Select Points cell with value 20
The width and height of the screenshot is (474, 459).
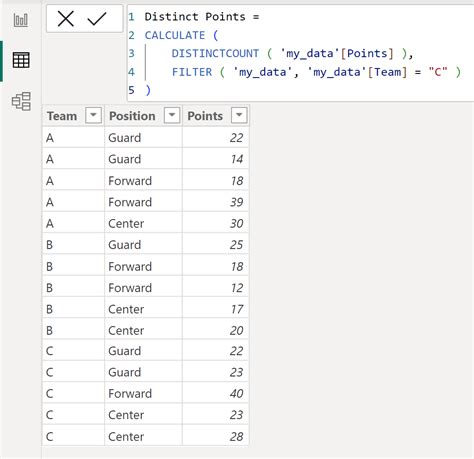[x=216, y=330]
